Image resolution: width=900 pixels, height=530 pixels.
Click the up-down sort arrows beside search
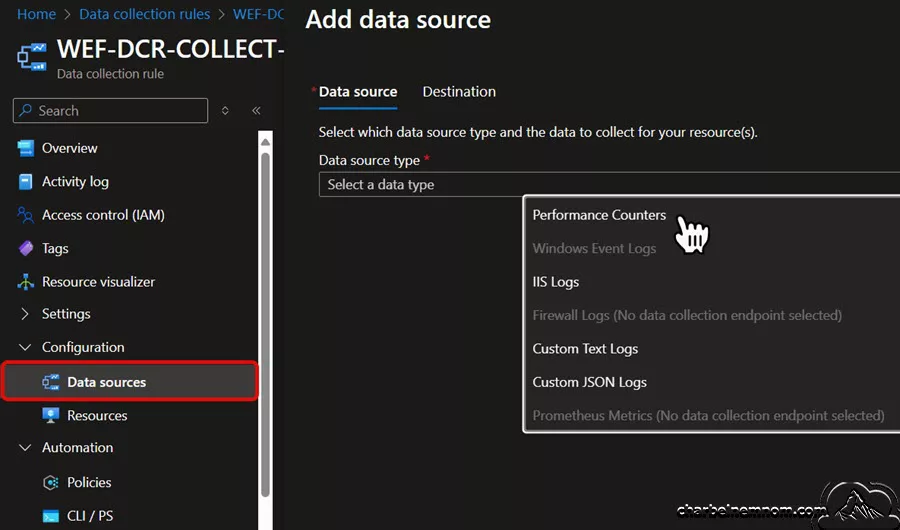(225, 110)
